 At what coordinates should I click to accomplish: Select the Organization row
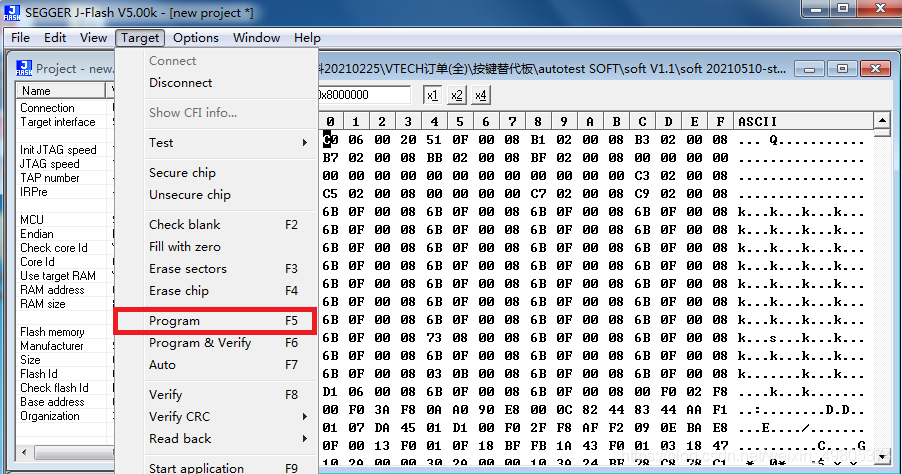(63, 416)
